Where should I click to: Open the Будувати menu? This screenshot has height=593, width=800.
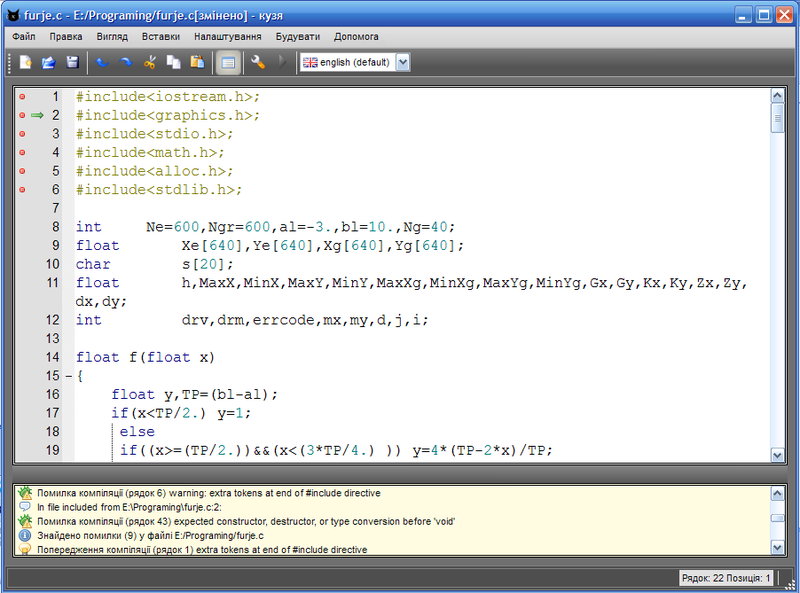[x=298, y=37]
